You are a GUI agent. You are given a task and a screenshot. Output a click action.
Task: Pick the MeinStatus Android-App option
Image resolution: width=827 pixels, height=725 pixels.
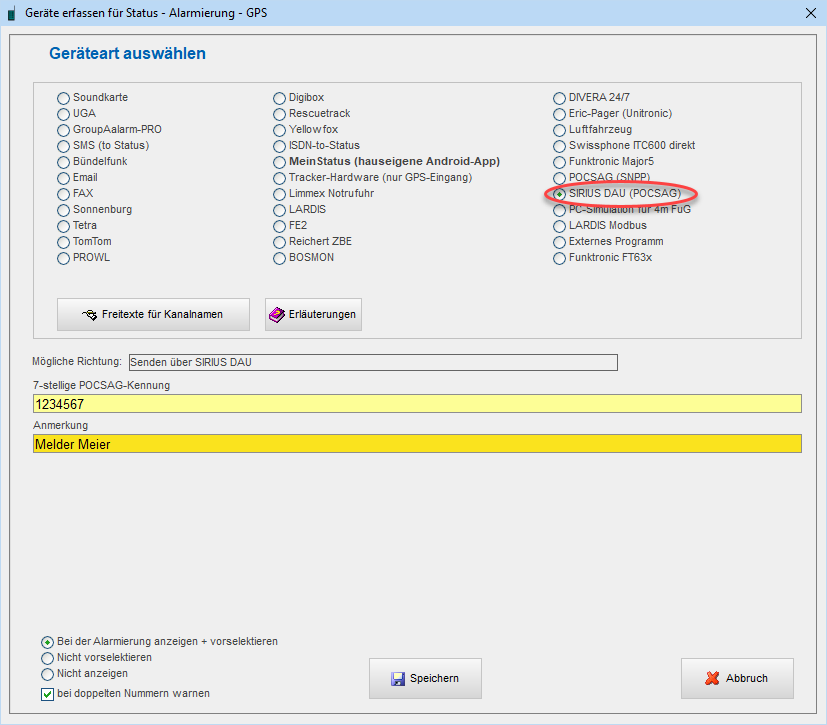pos(280,162)
